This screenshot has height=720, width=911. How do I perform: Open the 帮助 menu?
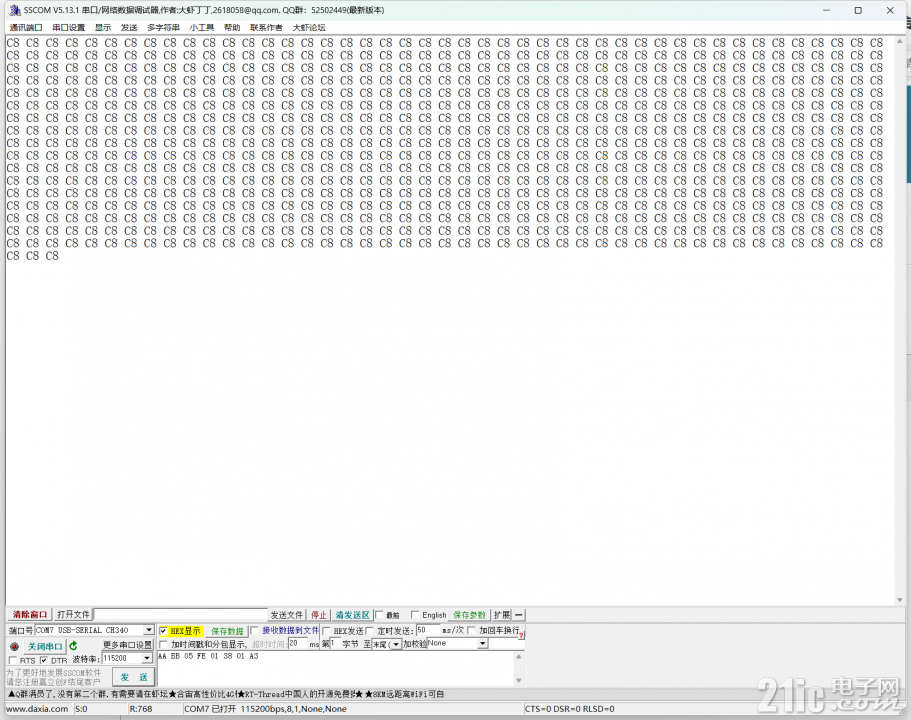(232, 27)
